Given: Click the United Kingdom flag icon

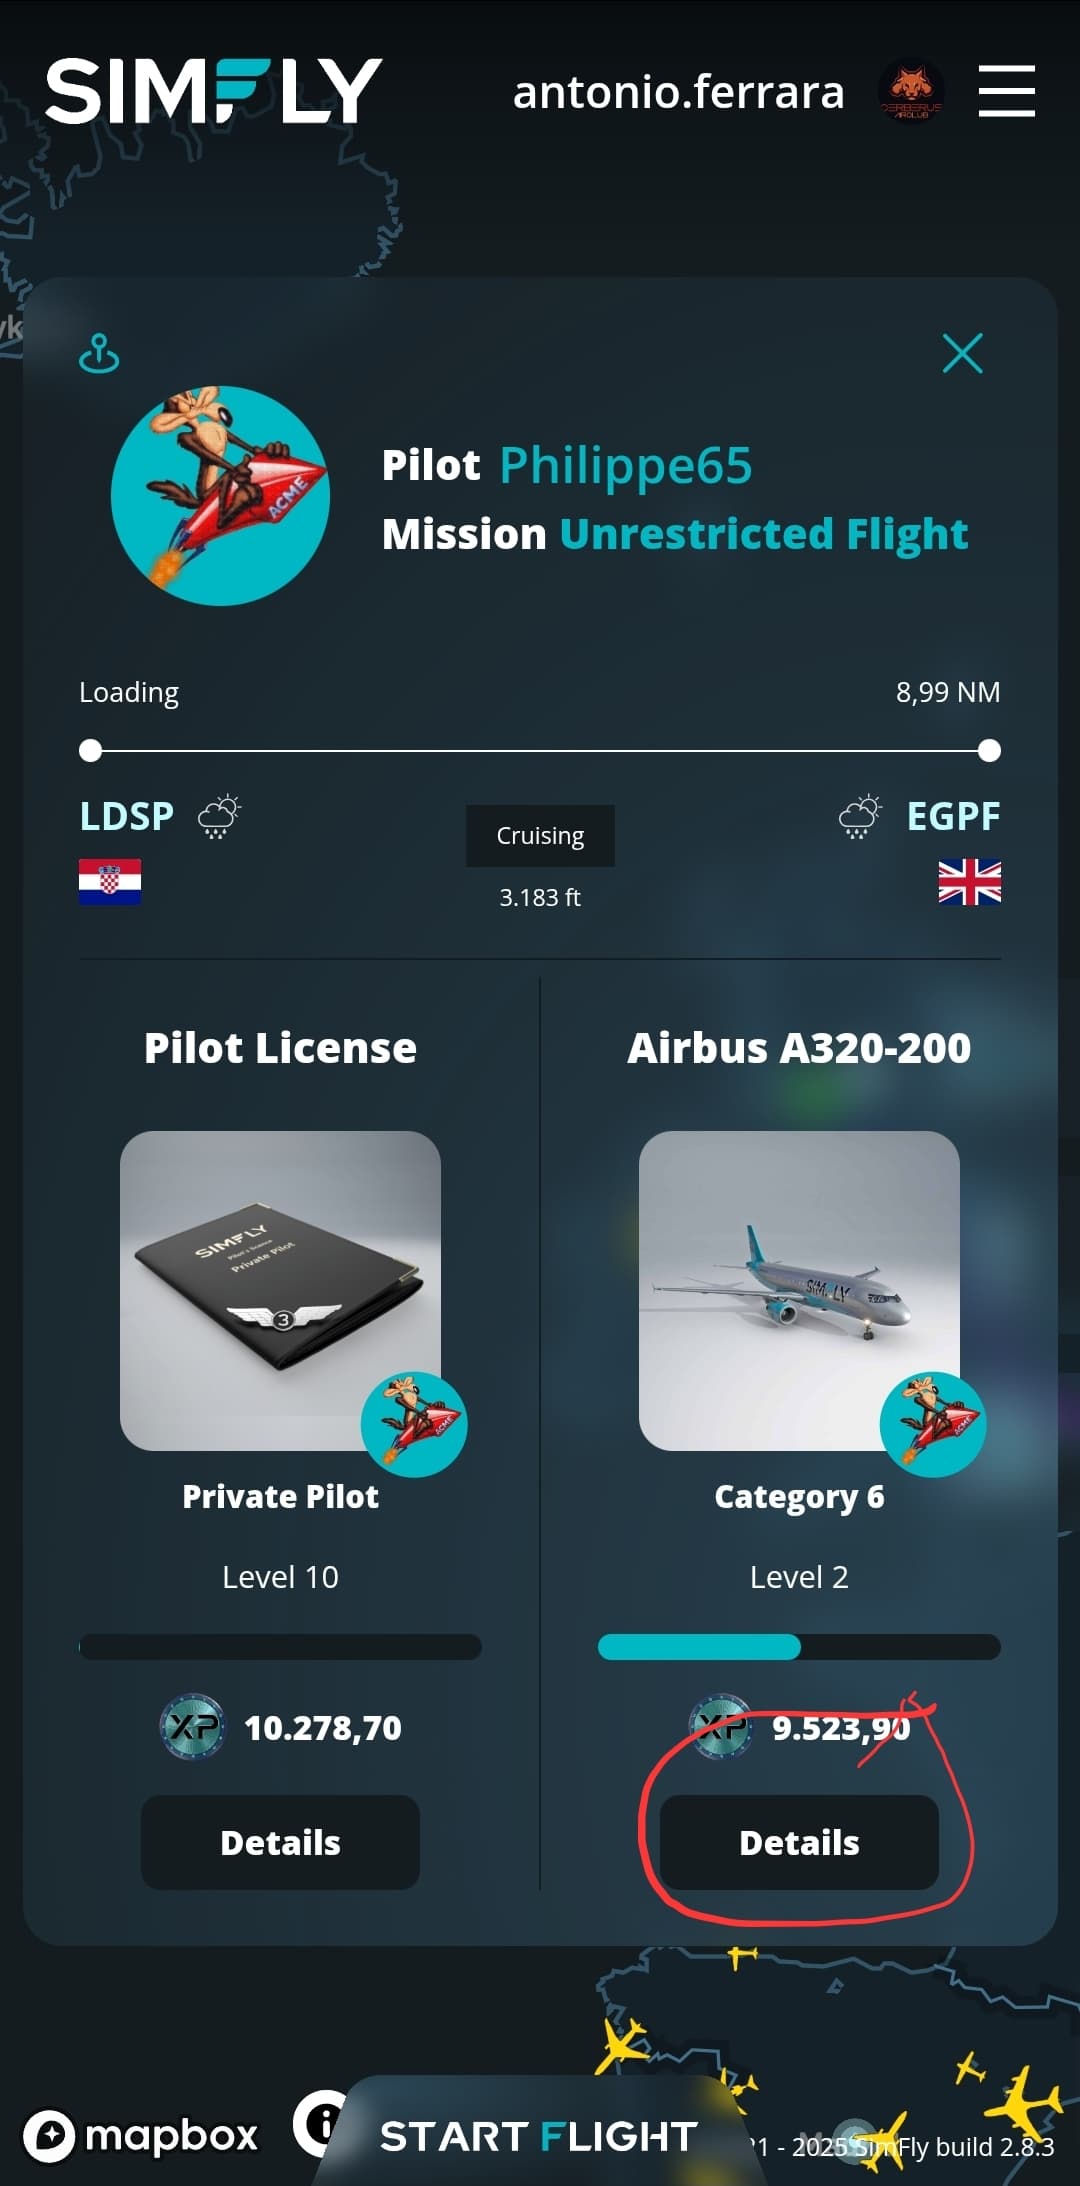Looking at the screenshot, I should 969,882.
